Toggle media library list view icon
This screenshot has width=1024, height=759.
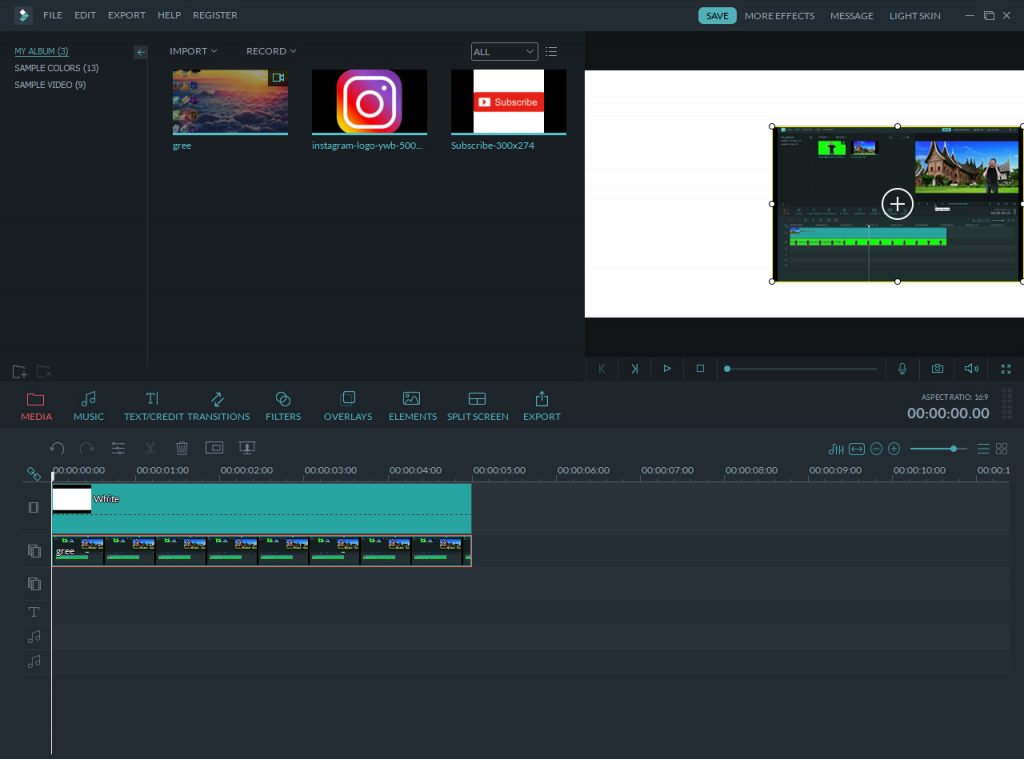(x=551, y=52)
